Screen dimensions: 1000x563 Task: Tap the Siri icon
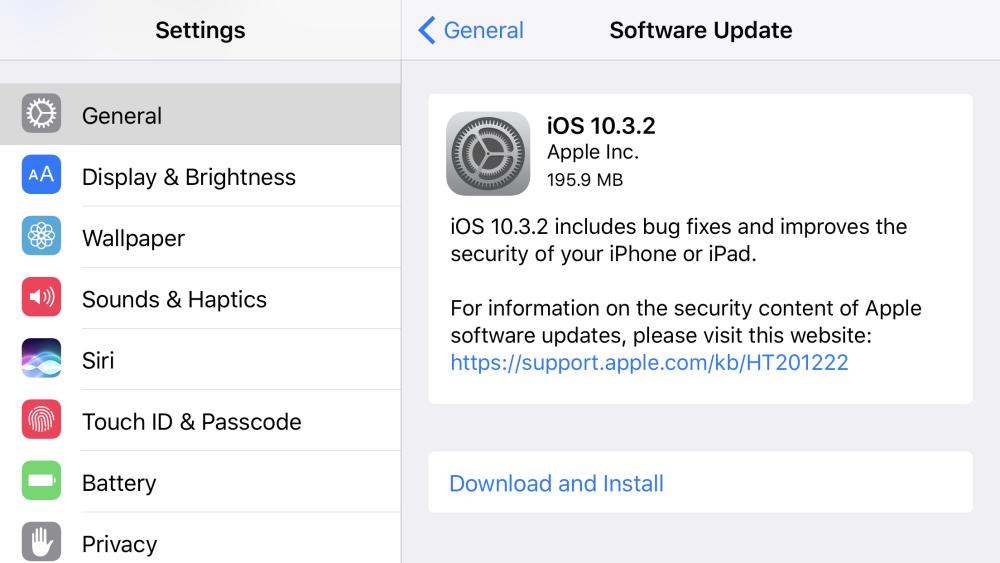[41, 359]
